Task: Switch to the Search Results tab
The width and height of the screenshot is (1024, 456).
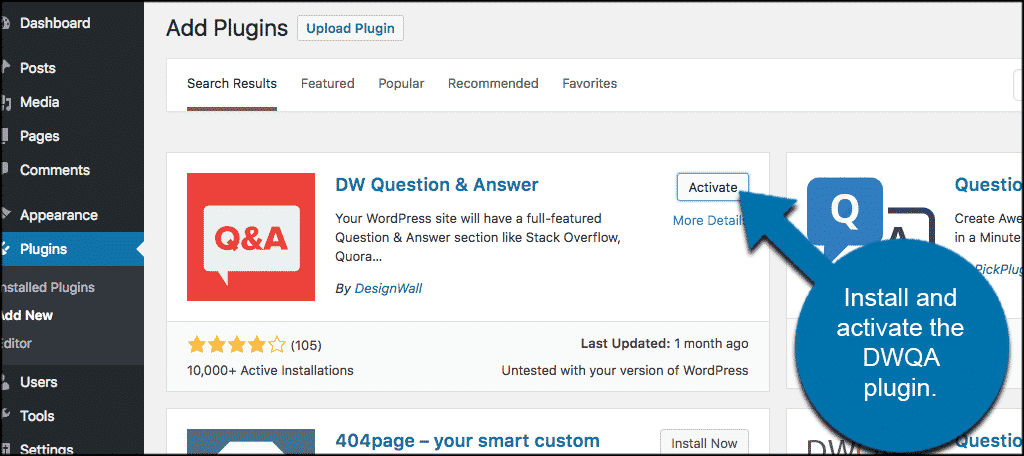Action: pyautogui.click(x=232, y=84)
